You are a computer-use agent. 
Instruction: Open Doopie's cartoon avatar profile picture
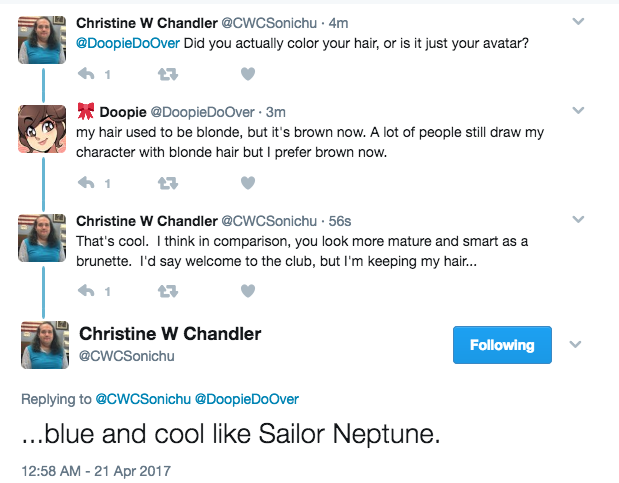point(42,129)
